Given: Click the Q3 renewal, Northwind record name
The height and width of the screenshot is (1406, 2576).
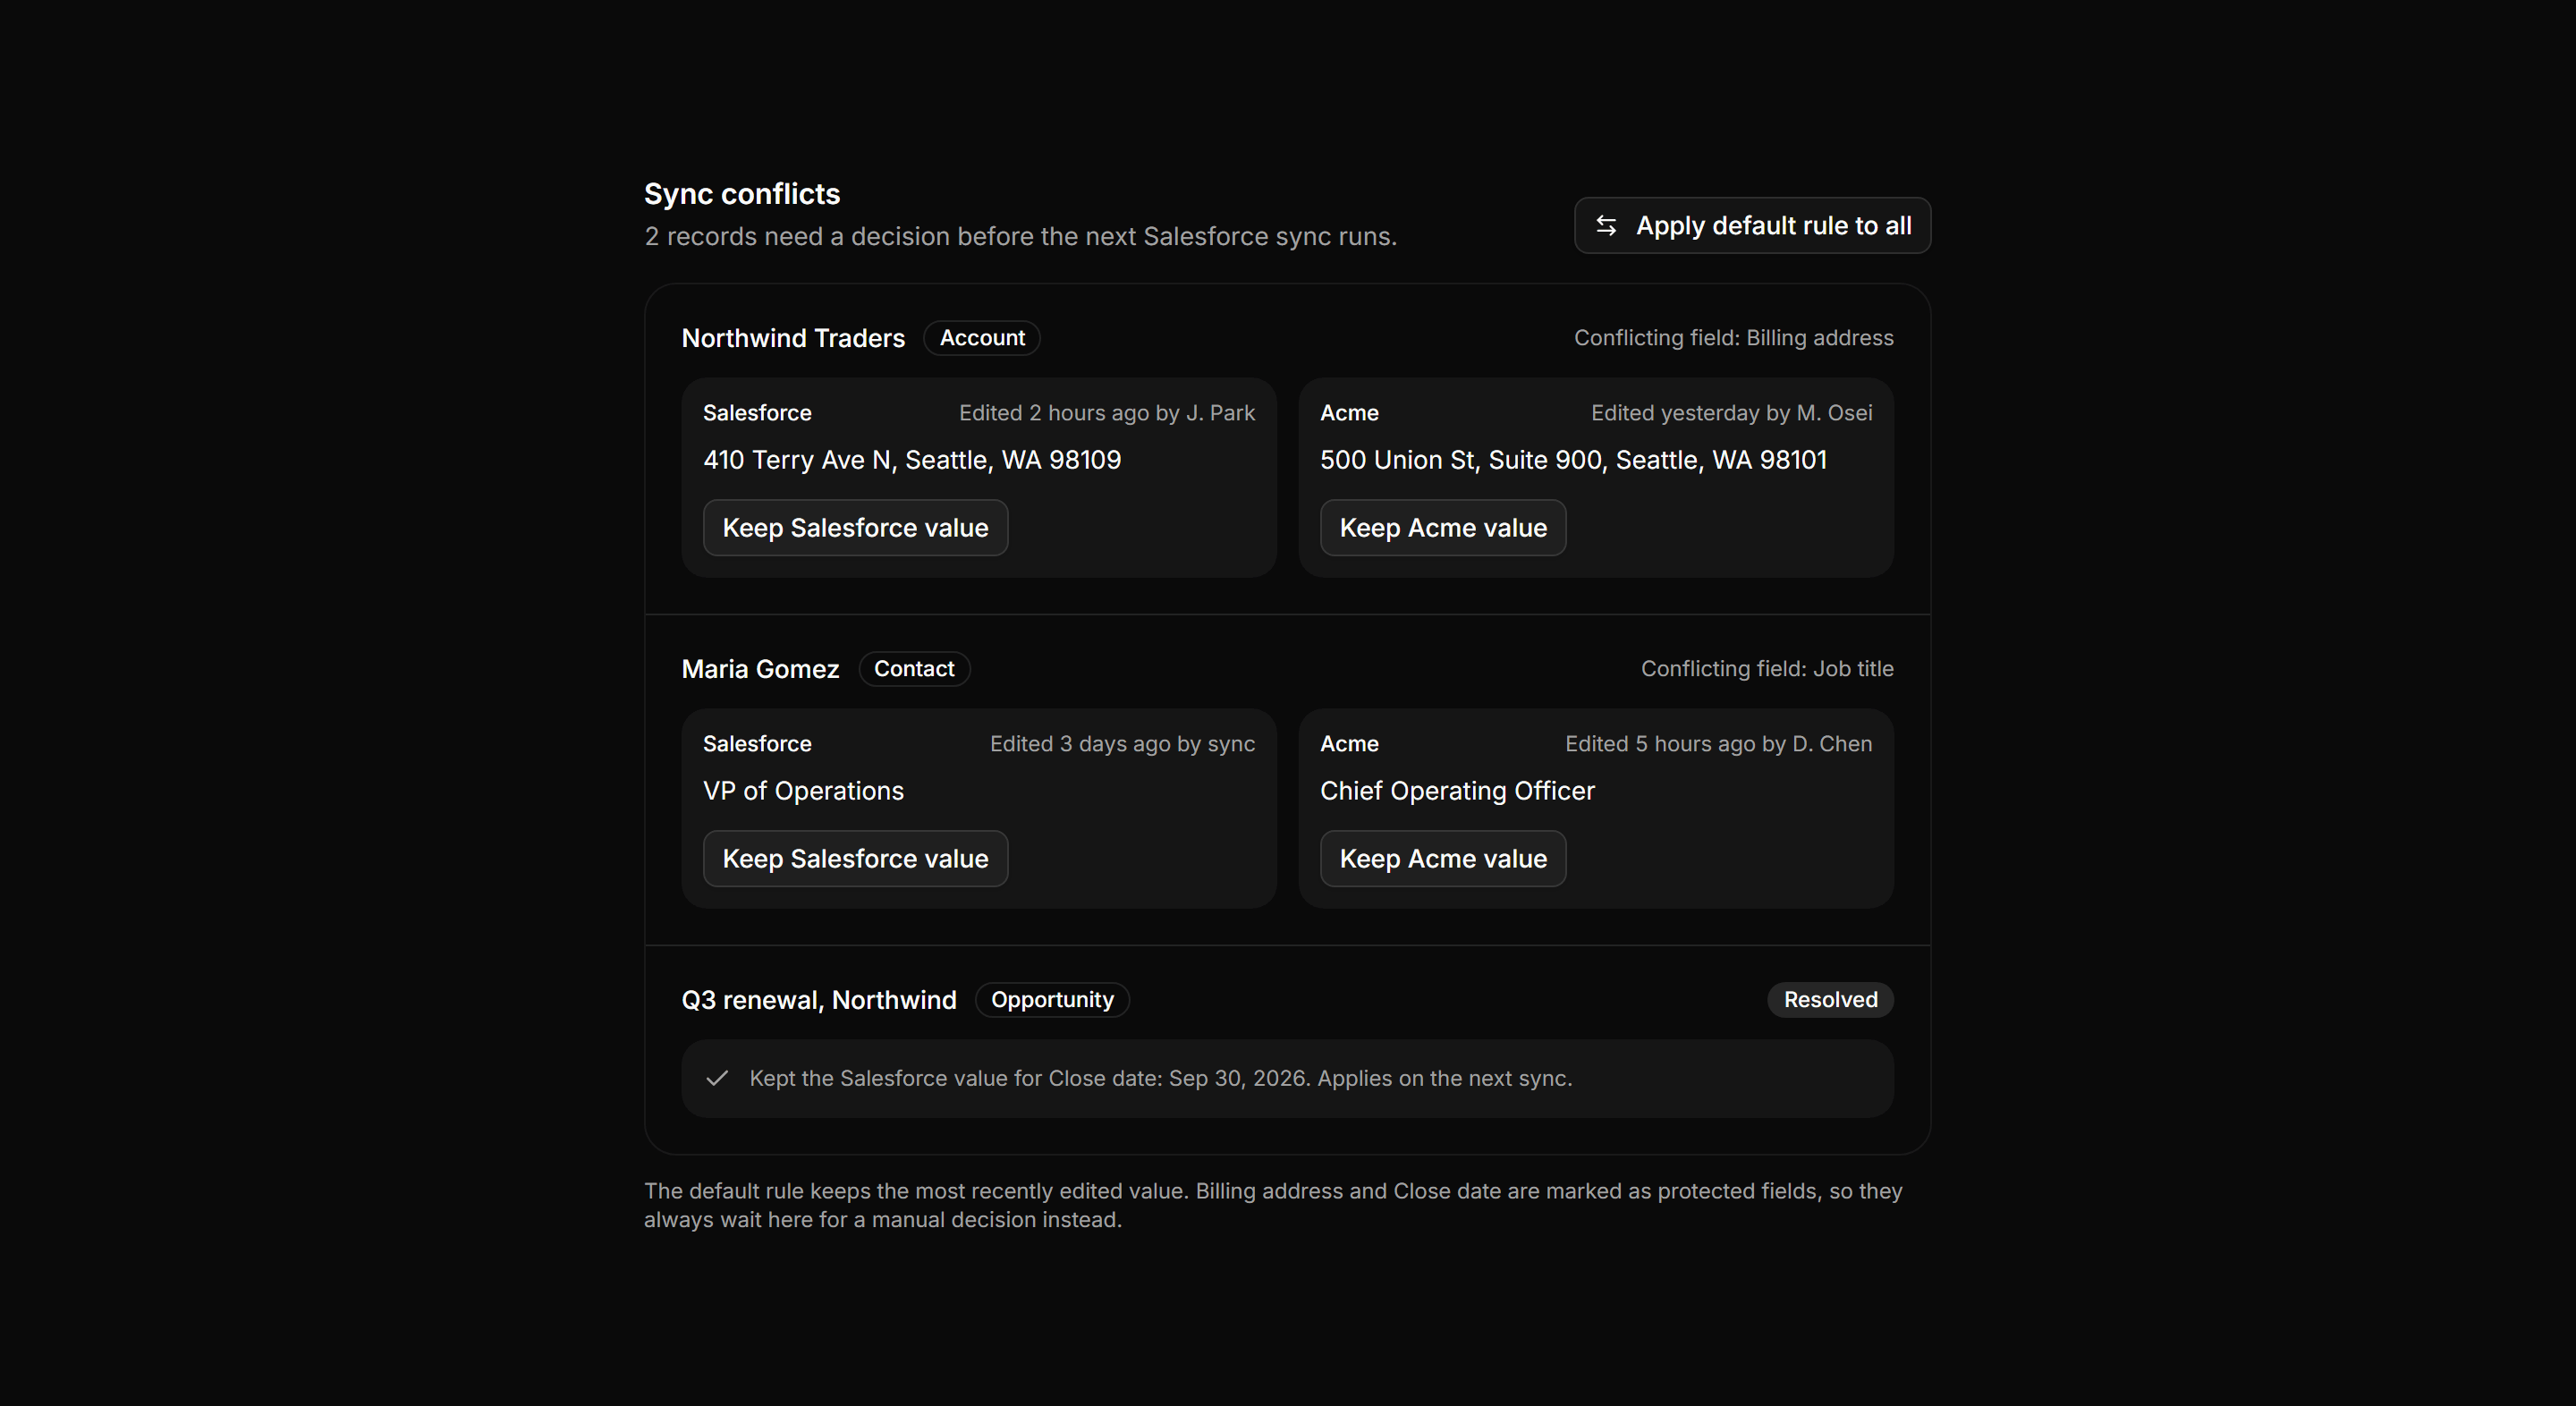Looking at the screenshot, I should [819, 1000].
